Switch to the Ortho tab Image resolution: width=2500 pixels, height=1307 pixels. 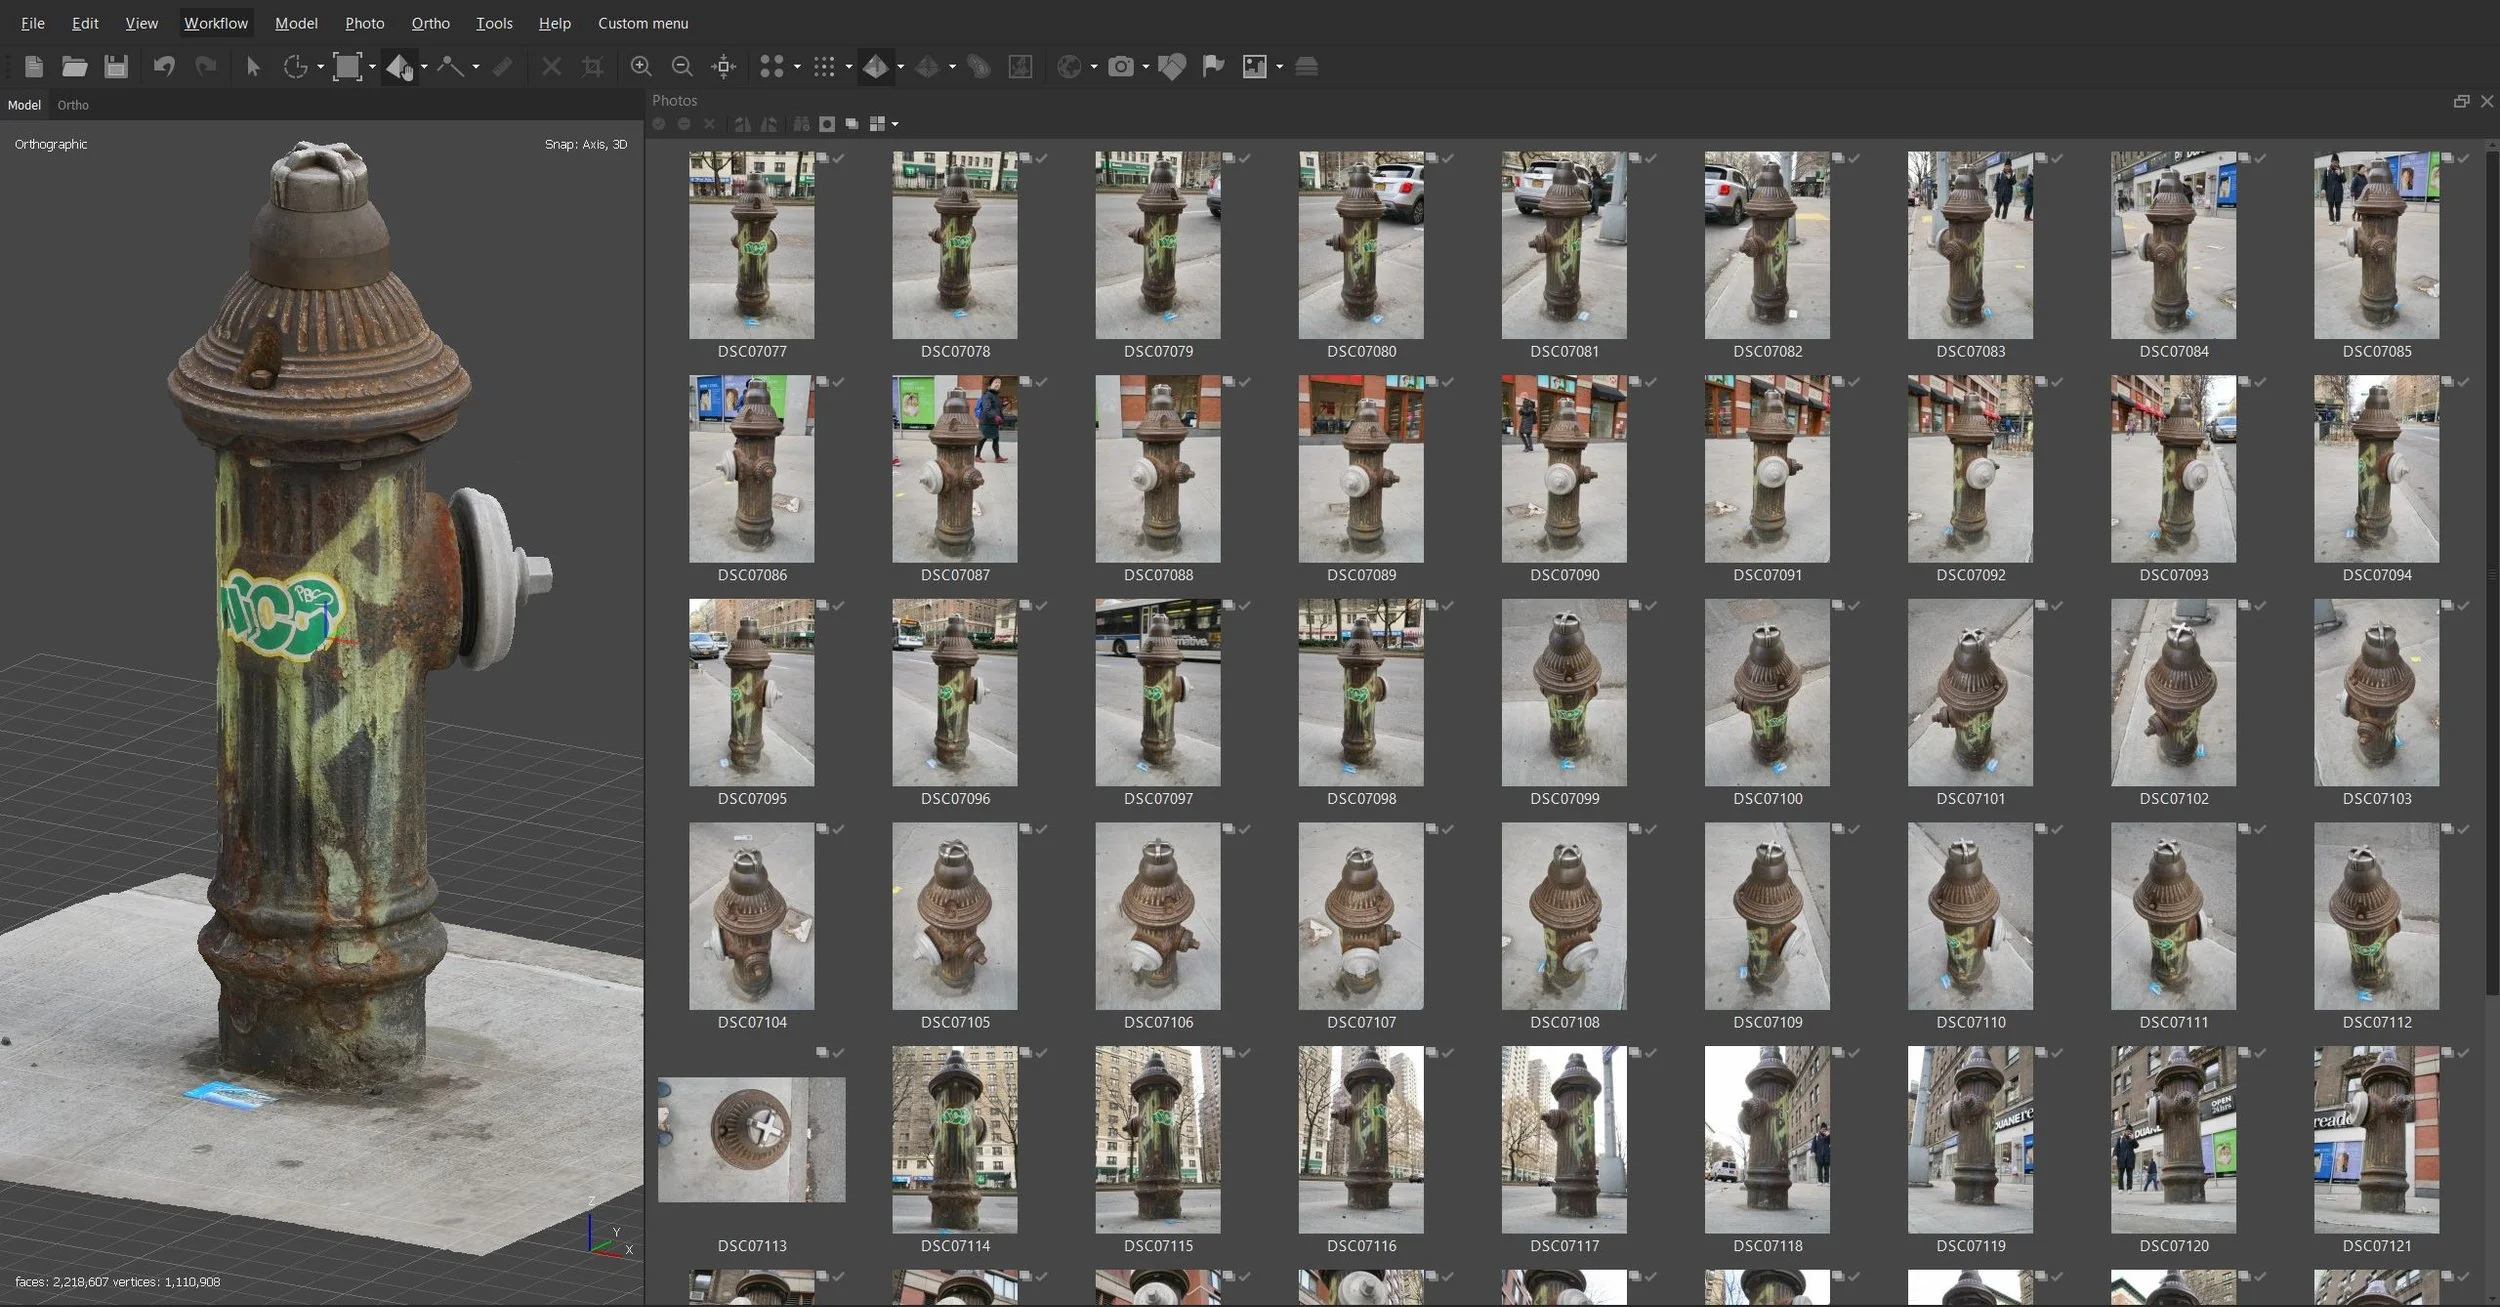(x=72, y=105)
